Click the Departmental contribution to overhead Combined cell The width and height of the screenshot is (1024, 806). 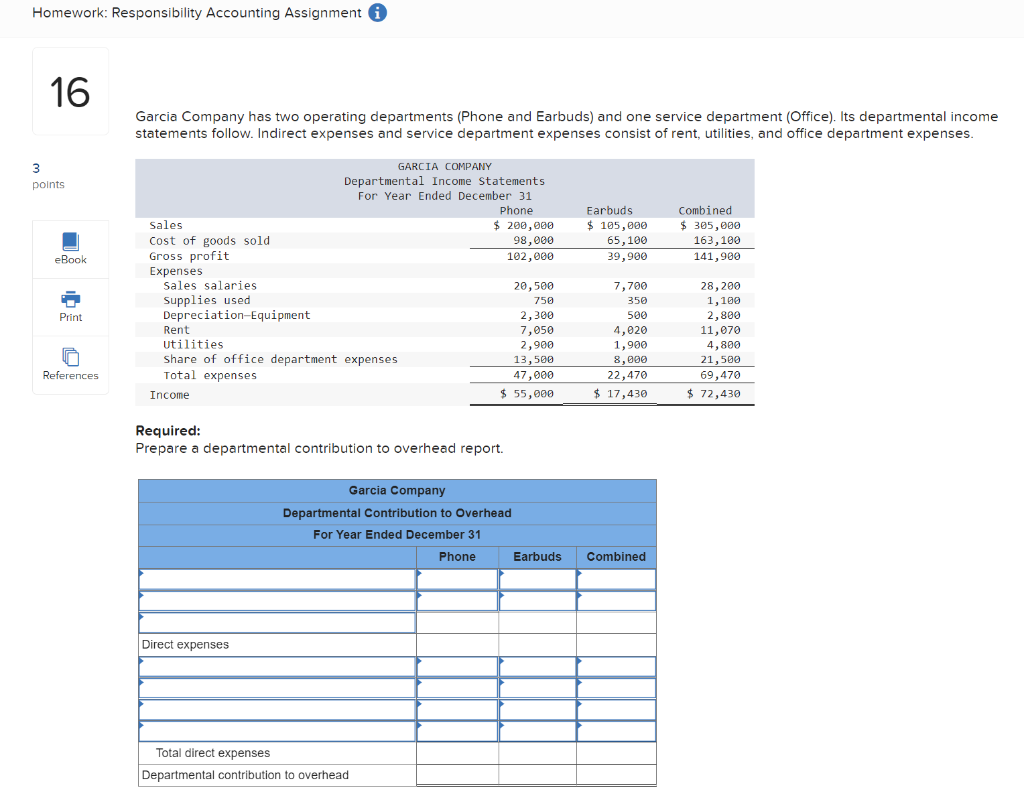pyautogui.click(x=616, y=774)
